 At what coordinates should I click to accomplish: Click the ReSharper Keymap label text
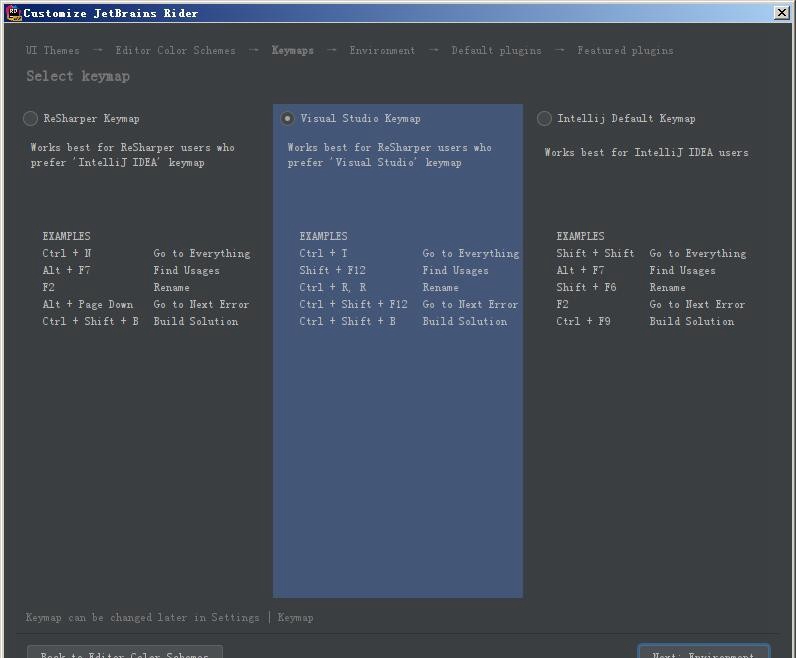pyautogui.click(x=91, y=118)
